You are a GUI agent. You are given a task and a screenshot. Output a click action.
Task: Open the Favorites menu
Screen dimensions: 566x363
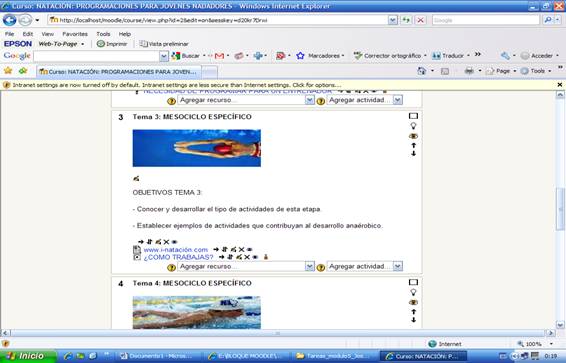(75, 34)
